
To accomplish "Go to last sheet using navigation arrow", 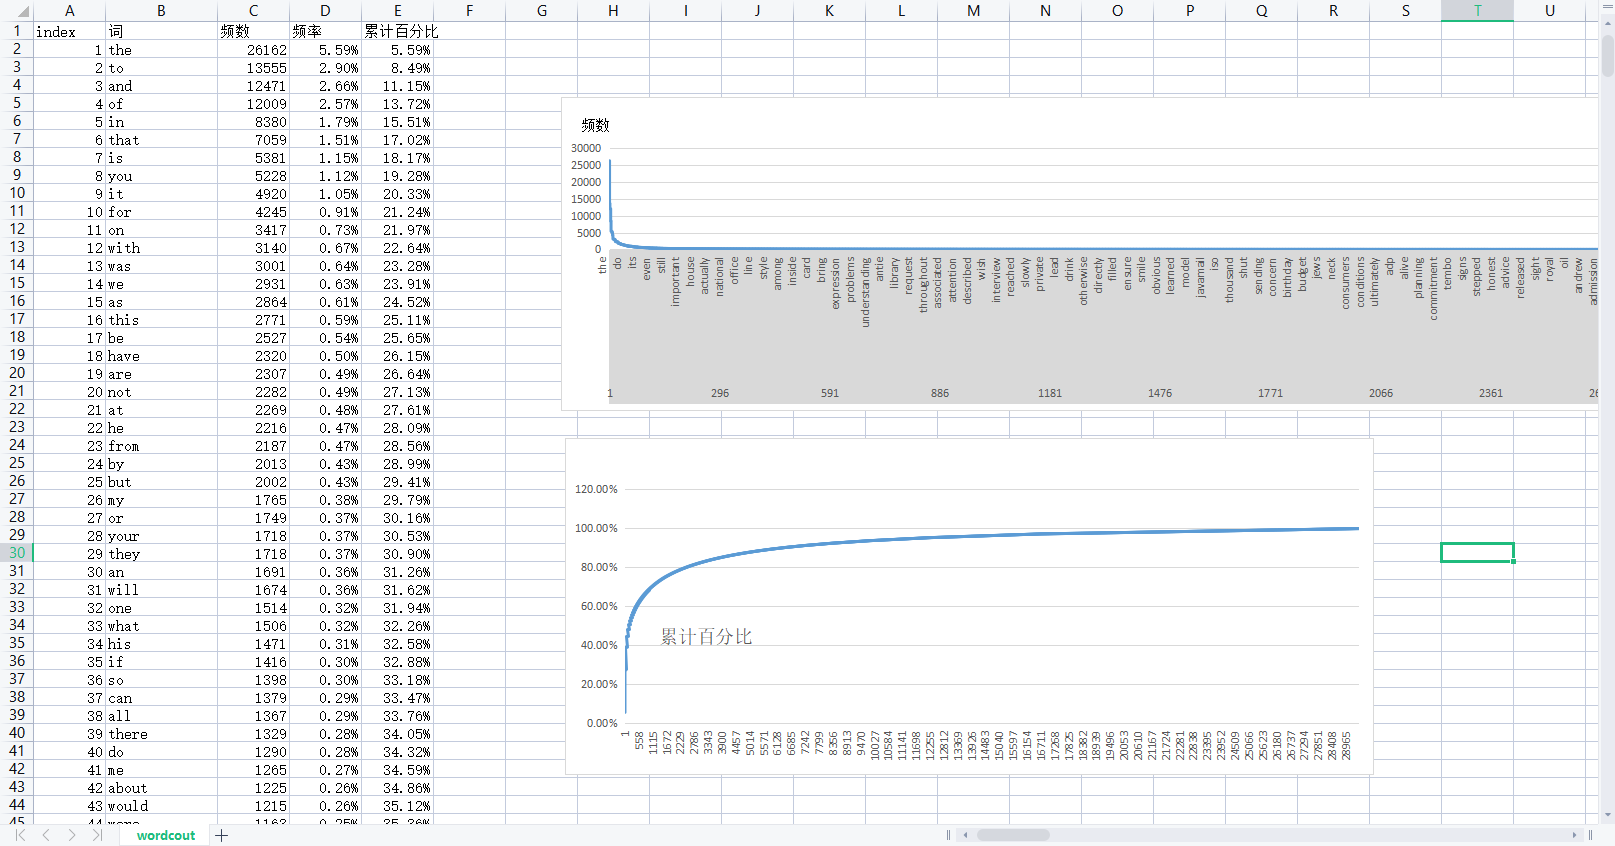I will pos(97,835).
